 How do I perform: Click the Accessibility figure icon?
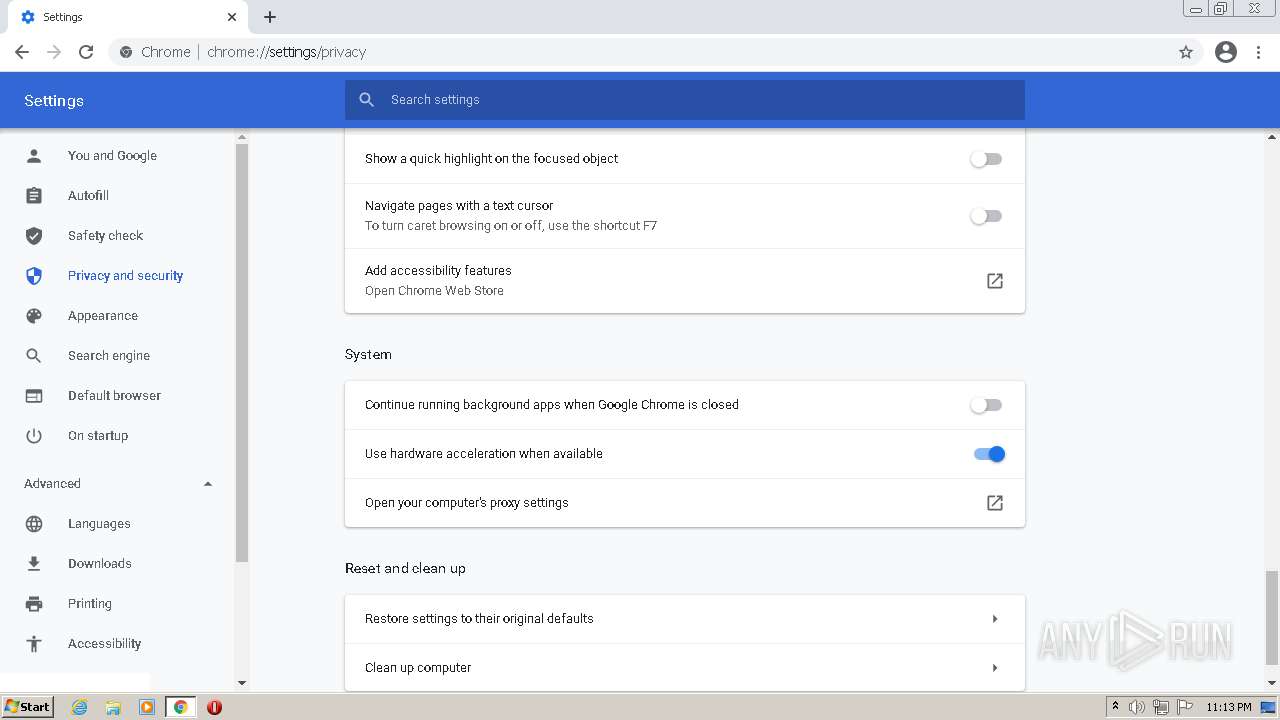coord(34,644)
